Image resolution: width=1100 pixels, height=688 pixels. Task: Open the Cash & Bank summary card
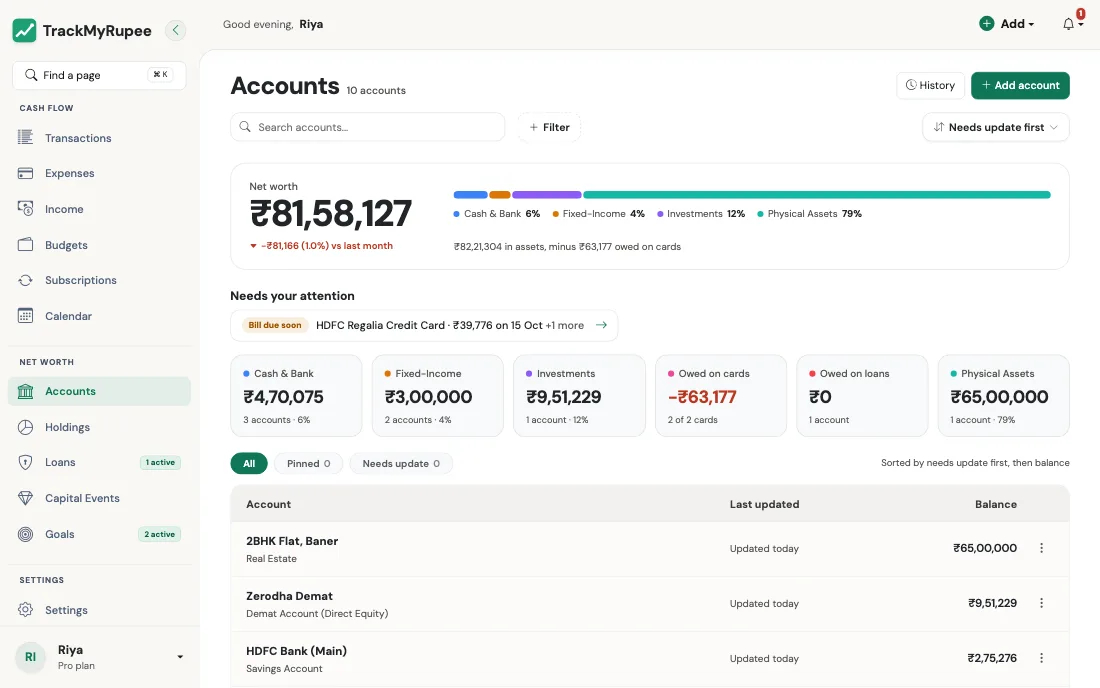(x=296, y=396)
